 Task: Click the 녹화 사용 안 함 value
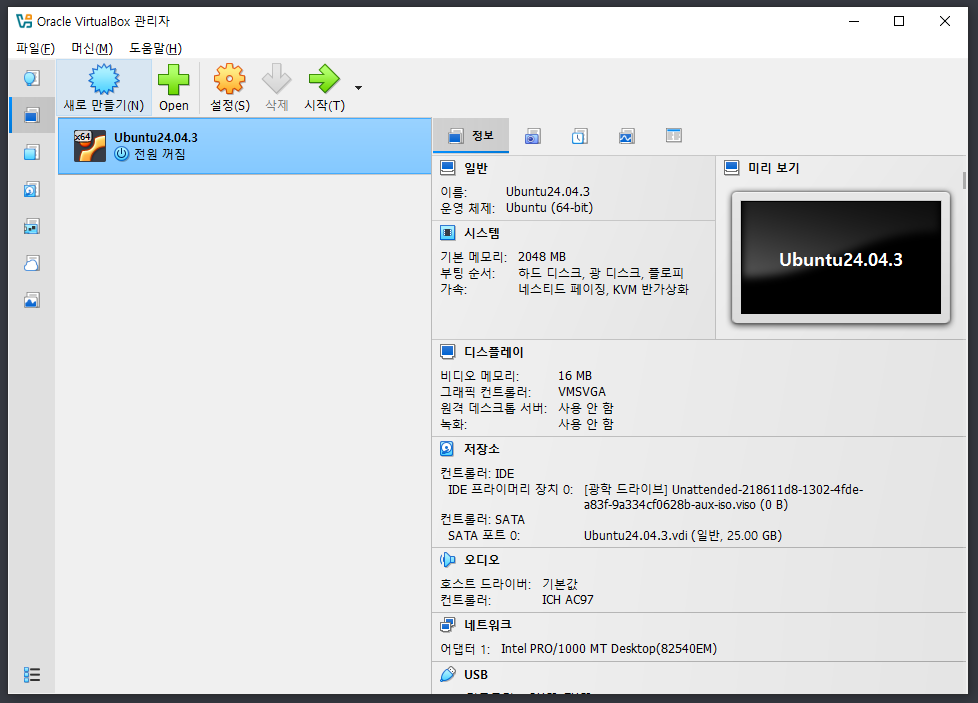(586, 424)
